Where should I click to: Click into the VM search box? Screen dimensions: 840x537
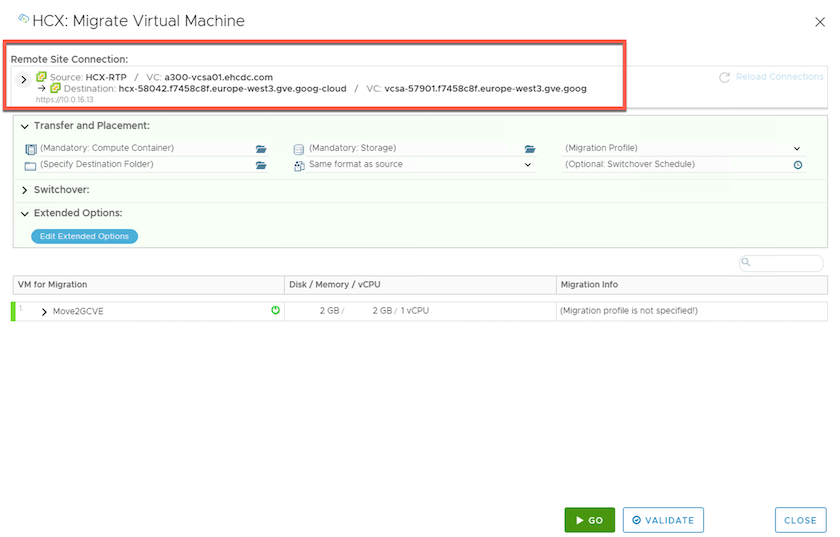pyautogui.click(x=781, y=263)
